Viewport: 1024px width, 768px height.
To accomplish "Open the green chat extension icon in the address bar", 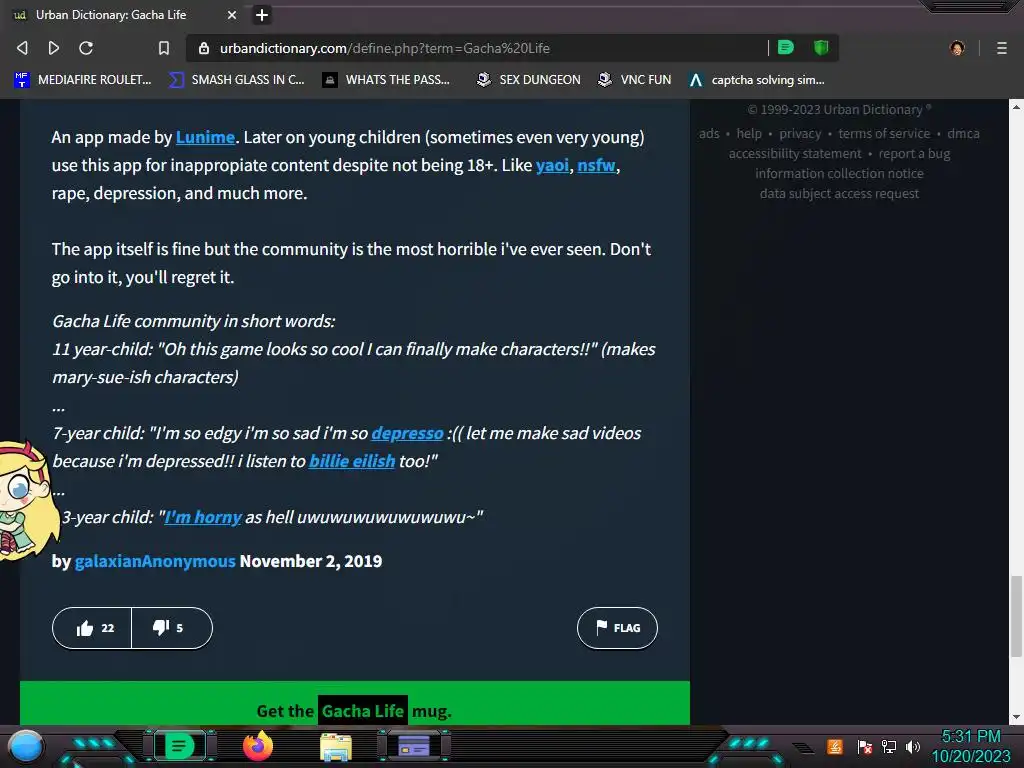I will (786, 47).
